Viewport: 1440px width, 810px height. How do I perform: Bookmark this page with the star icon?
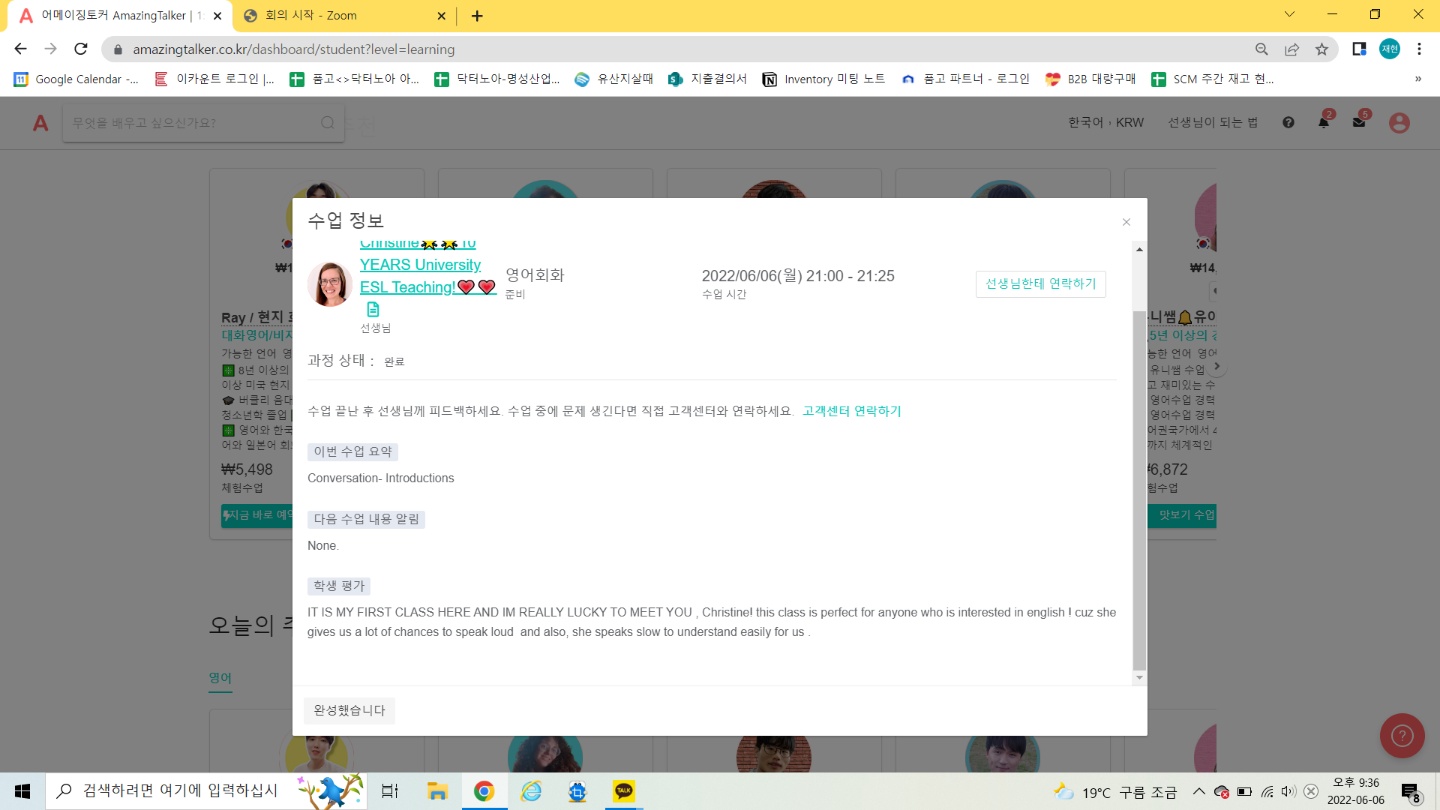tap(1322, 49)
